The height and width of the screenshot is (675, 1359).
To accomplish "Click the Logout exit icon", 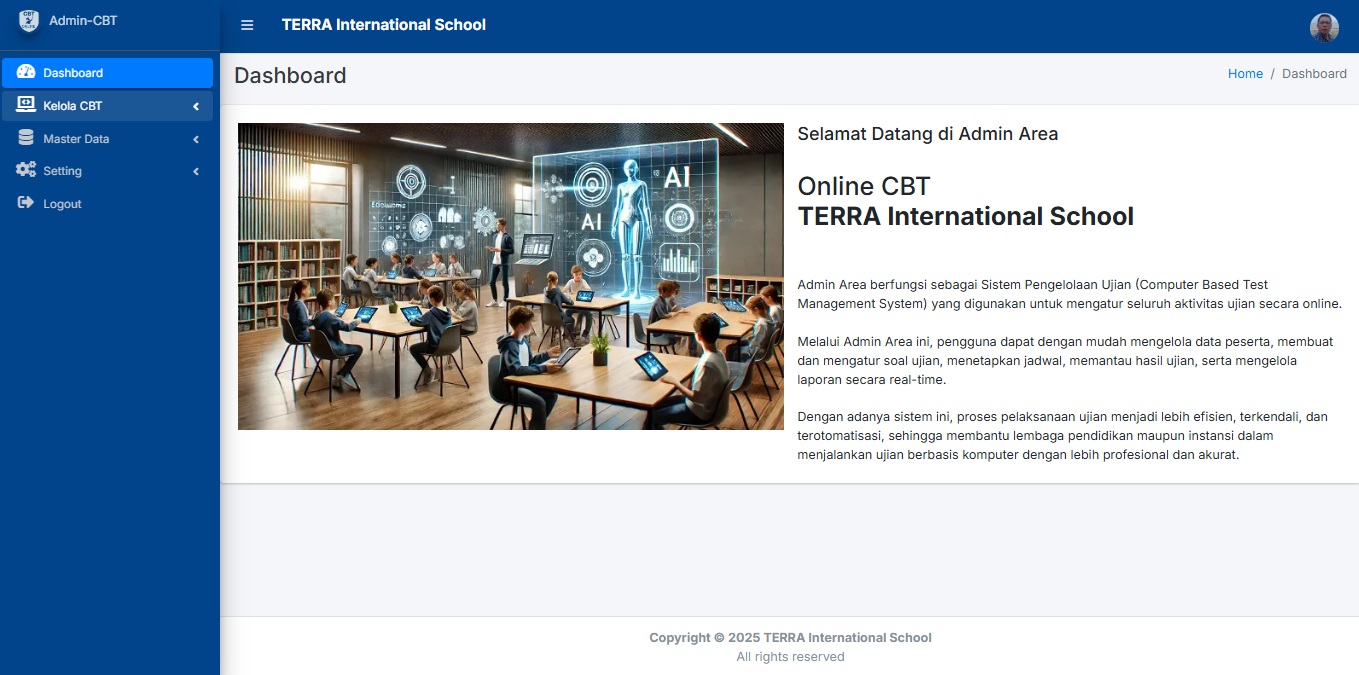I will [24, 203].
